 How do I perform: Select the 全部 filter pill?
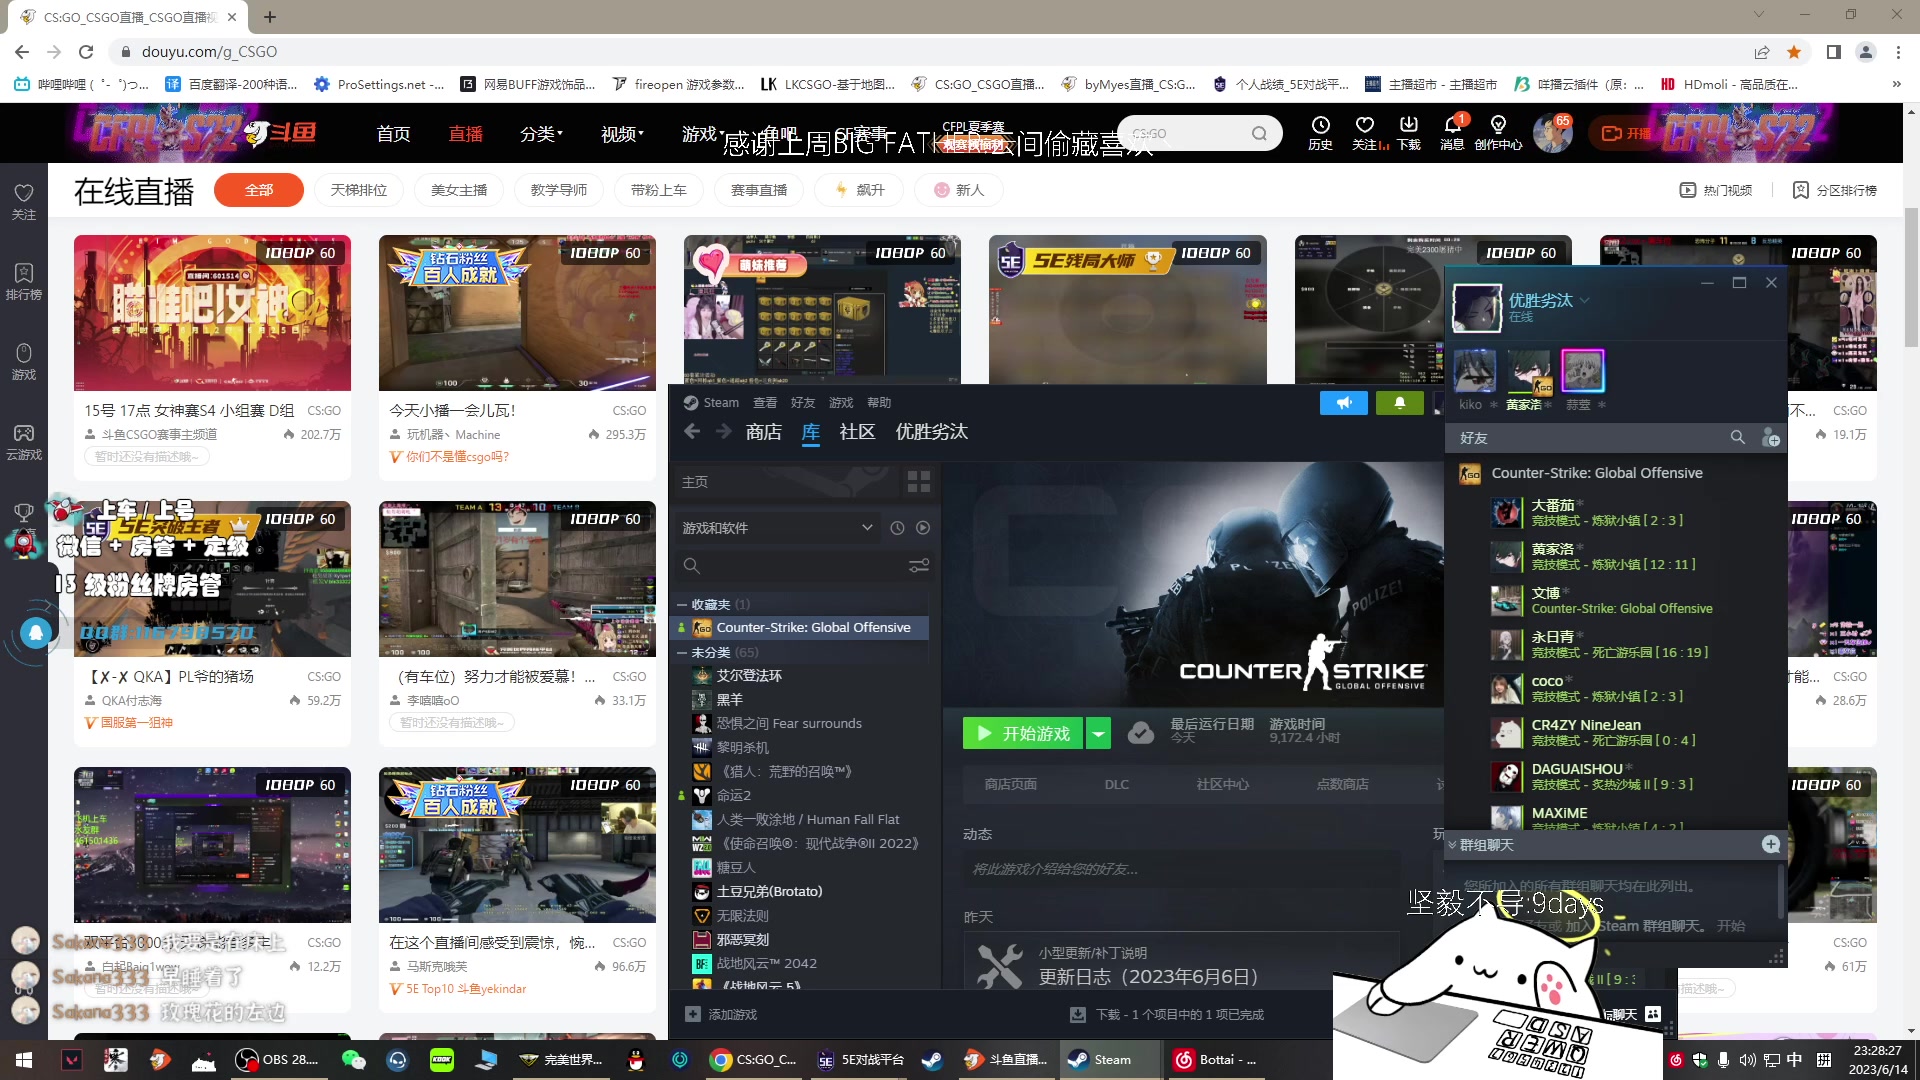click(x=259, y=190)
